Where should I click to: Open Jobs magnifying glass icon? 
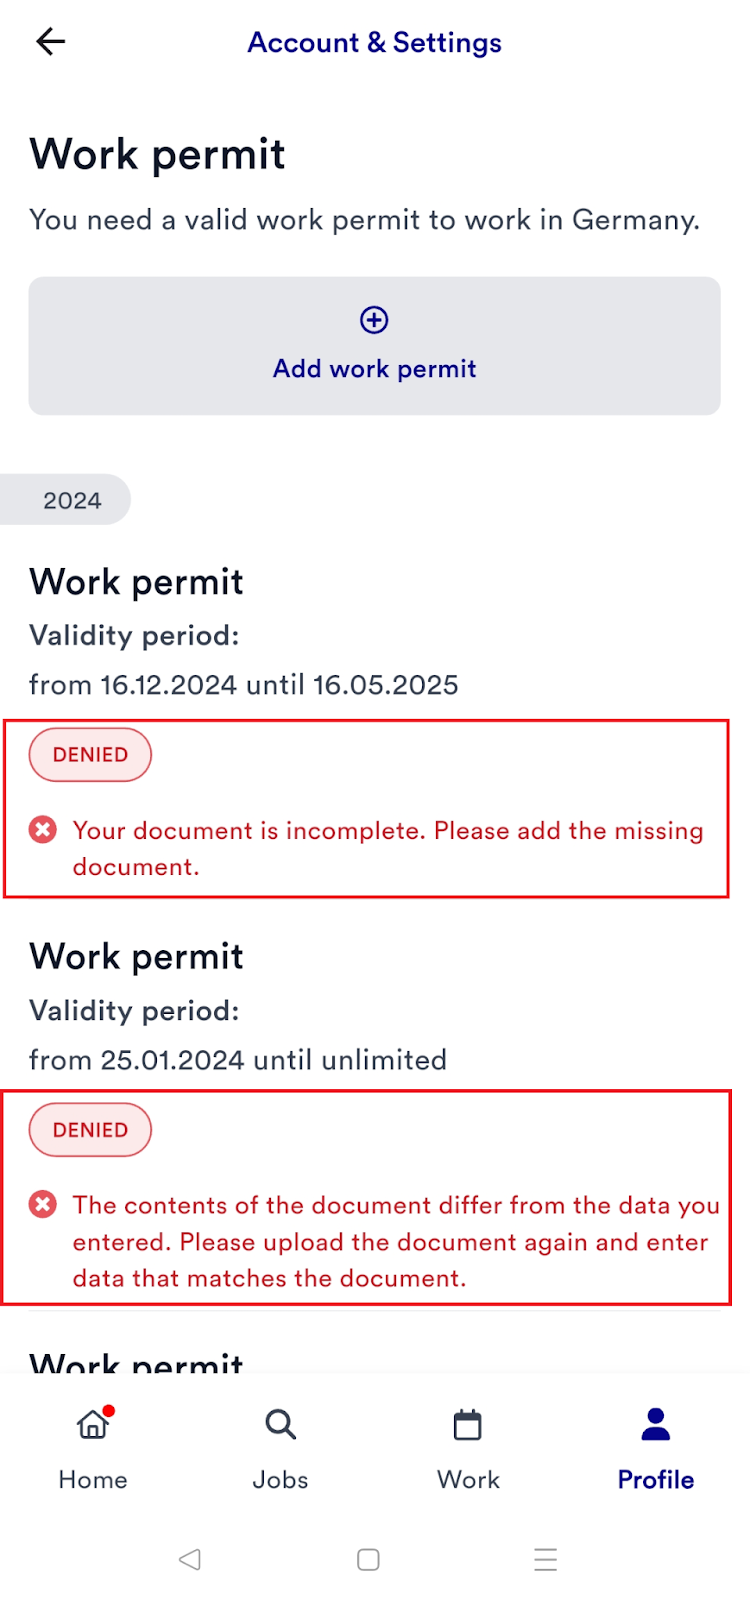[280, 1424]
